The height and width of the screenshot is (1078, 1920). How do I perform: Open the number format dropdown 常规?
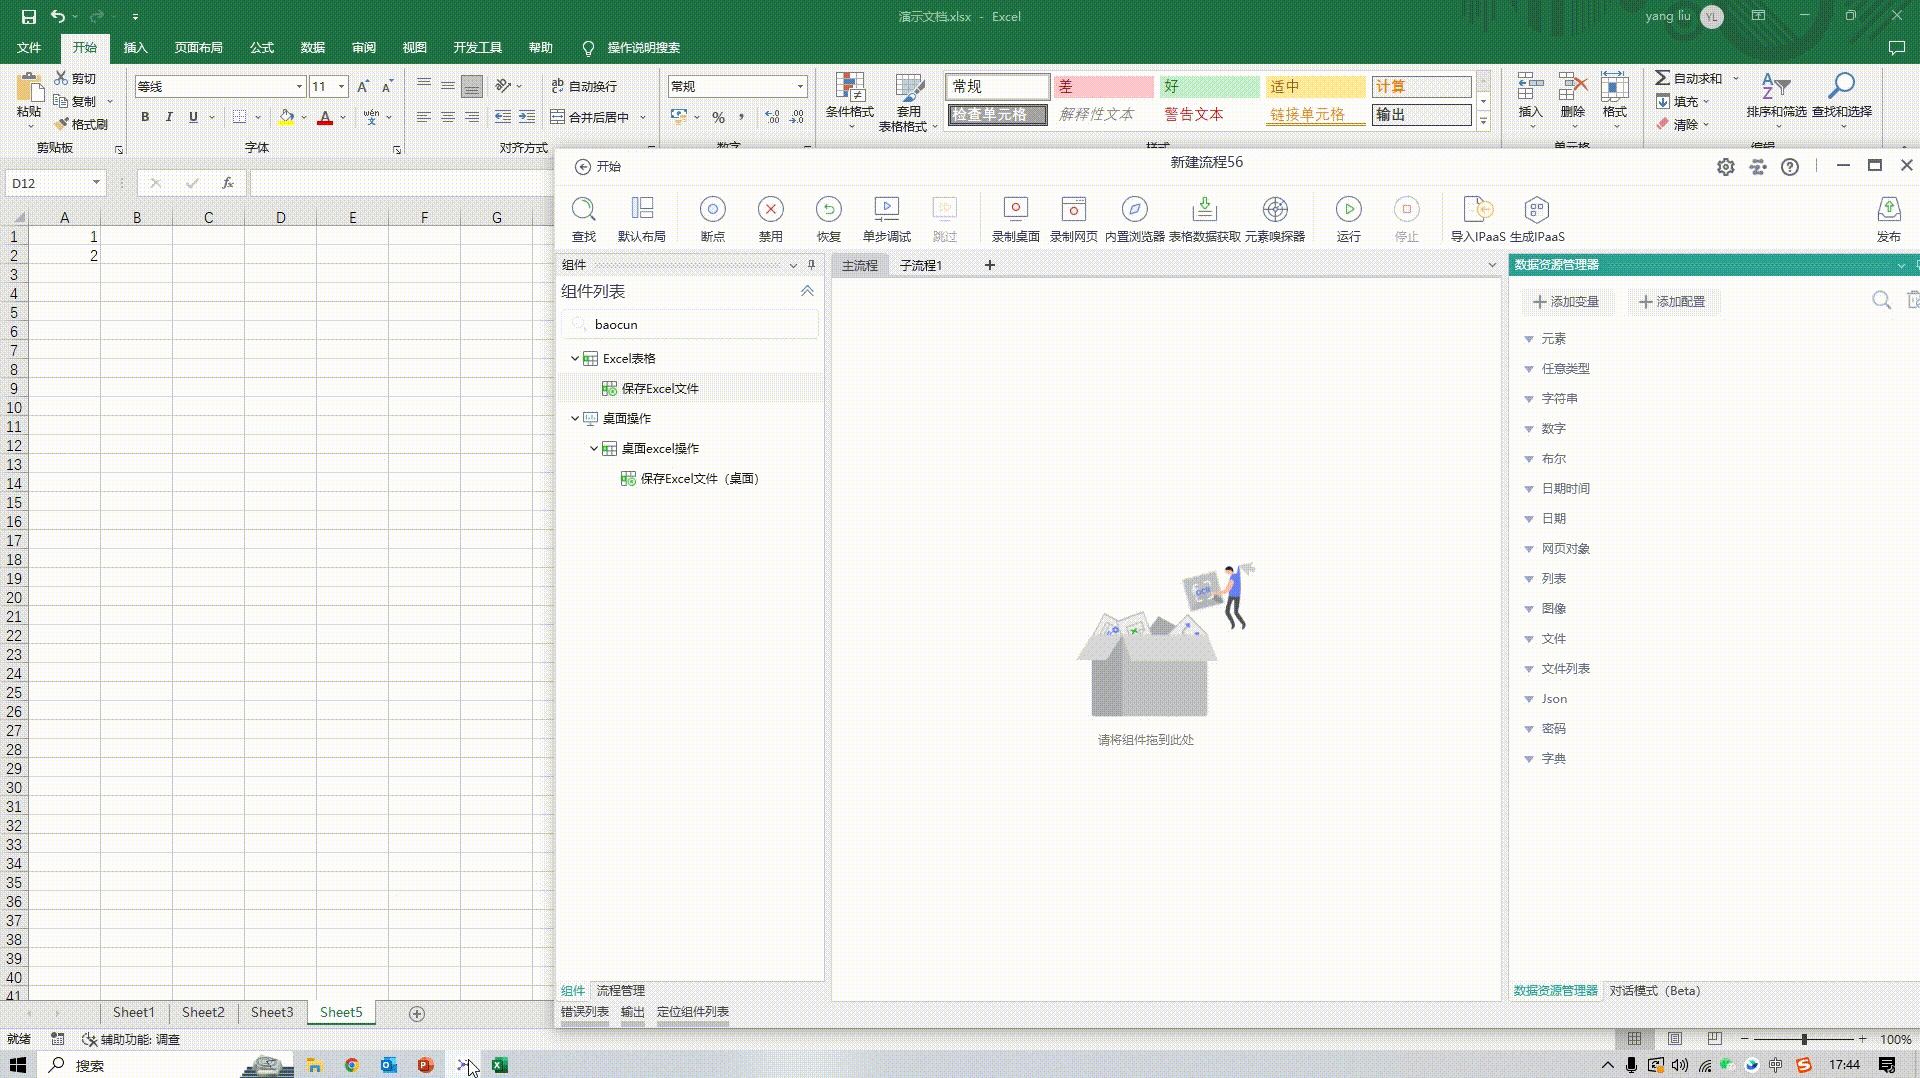click(x=800, y=87)
